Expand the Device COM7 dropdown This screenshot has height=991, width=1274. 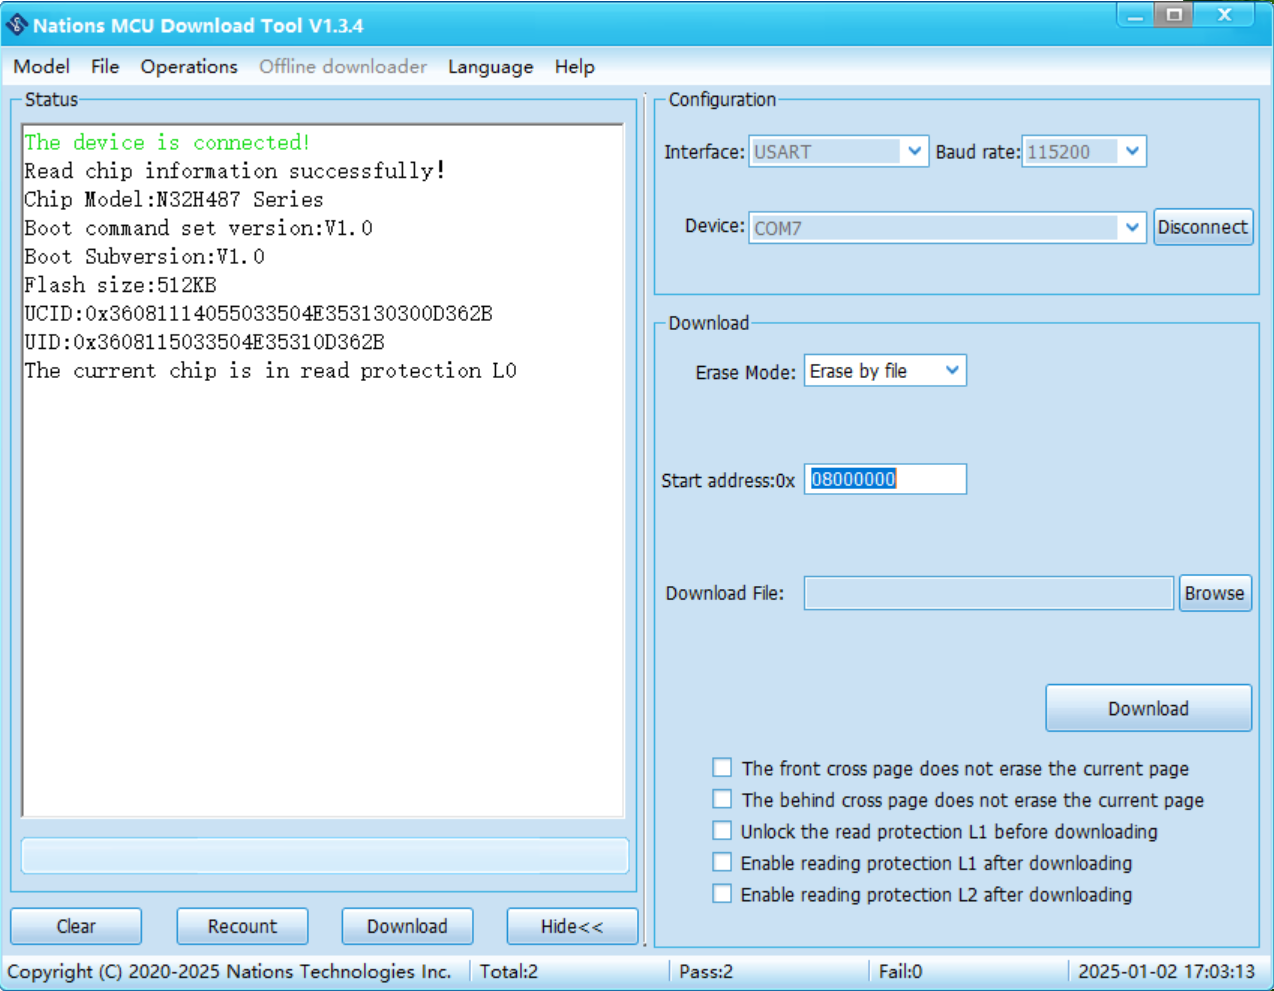[x=1132, y=228]
